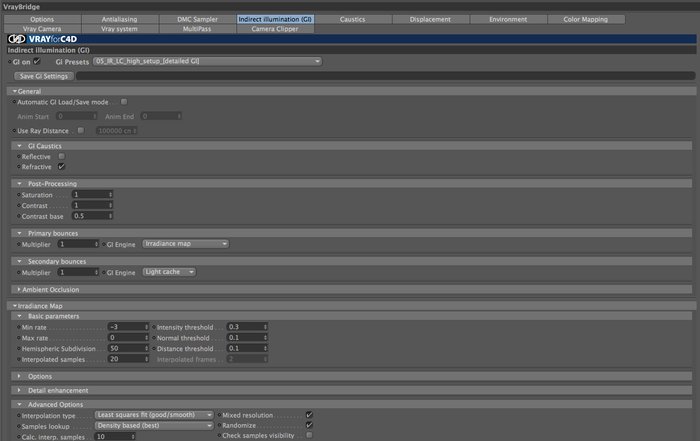Collapse the Secondary bounces group

pyautogui.click(x=19, y=261)
